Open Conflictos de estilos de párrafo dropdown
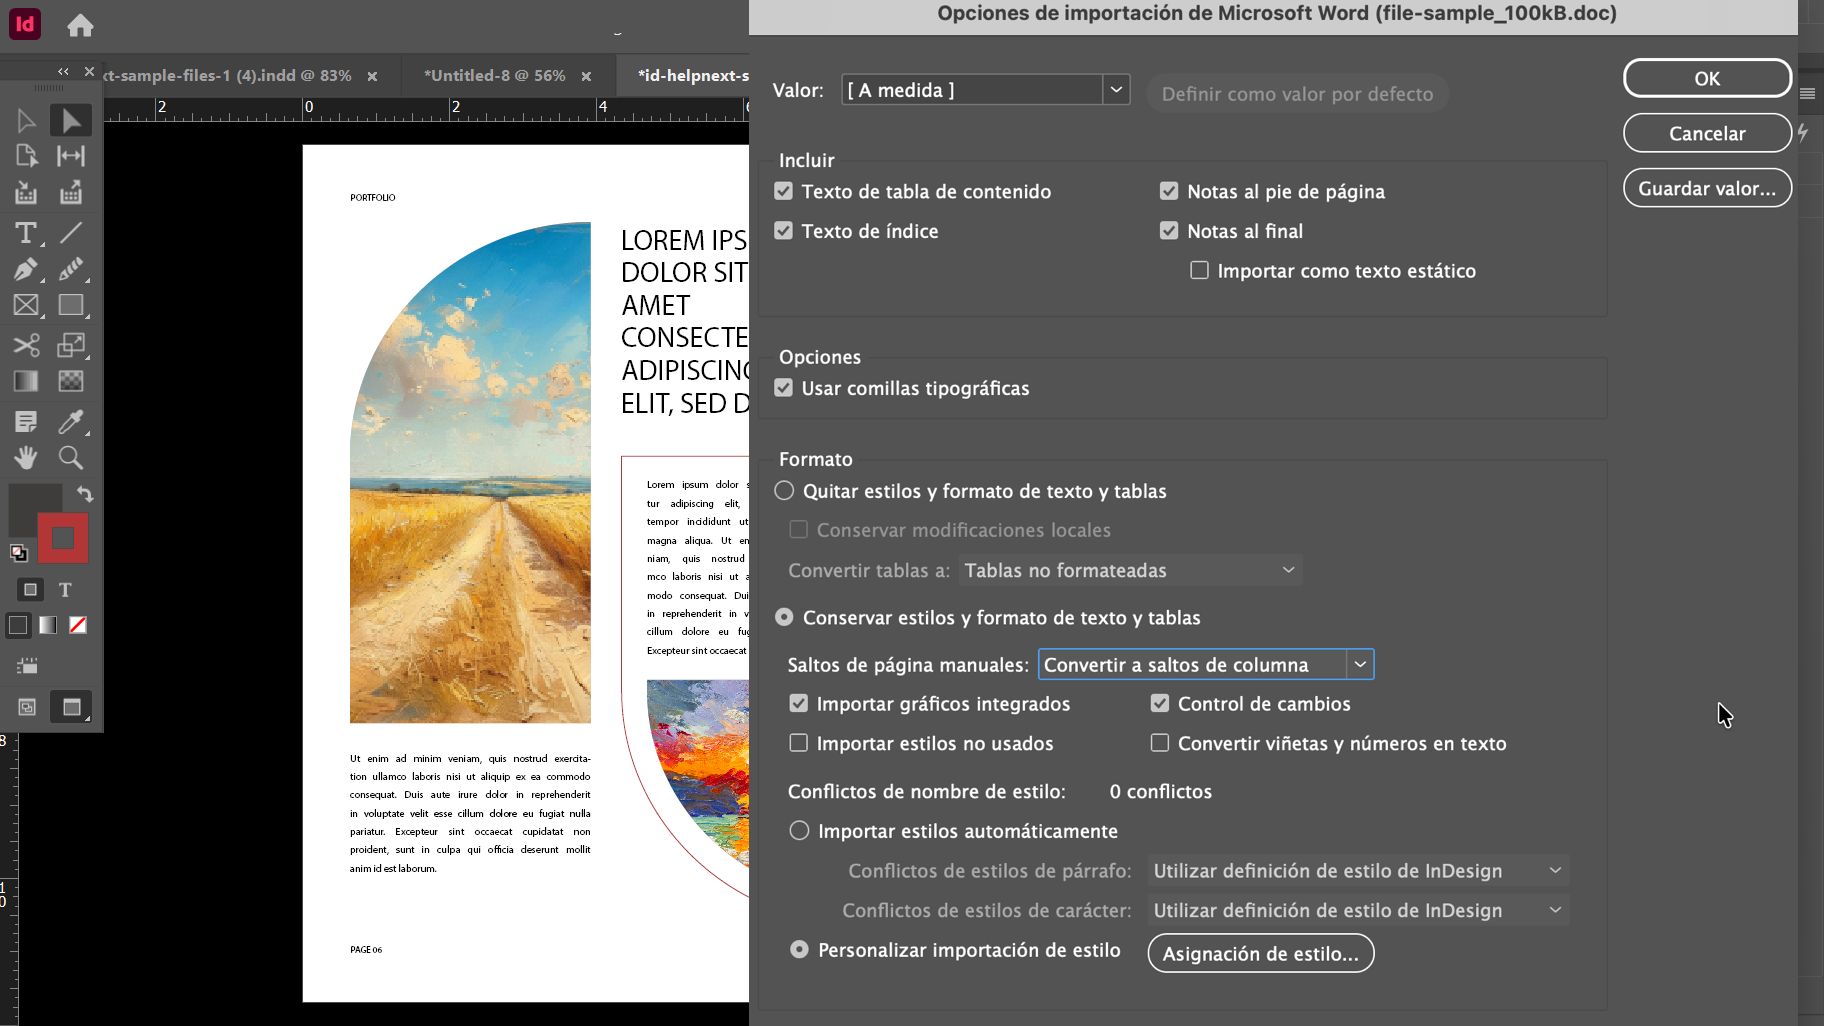1824x1026 pixels. (x=1358, y=871)
